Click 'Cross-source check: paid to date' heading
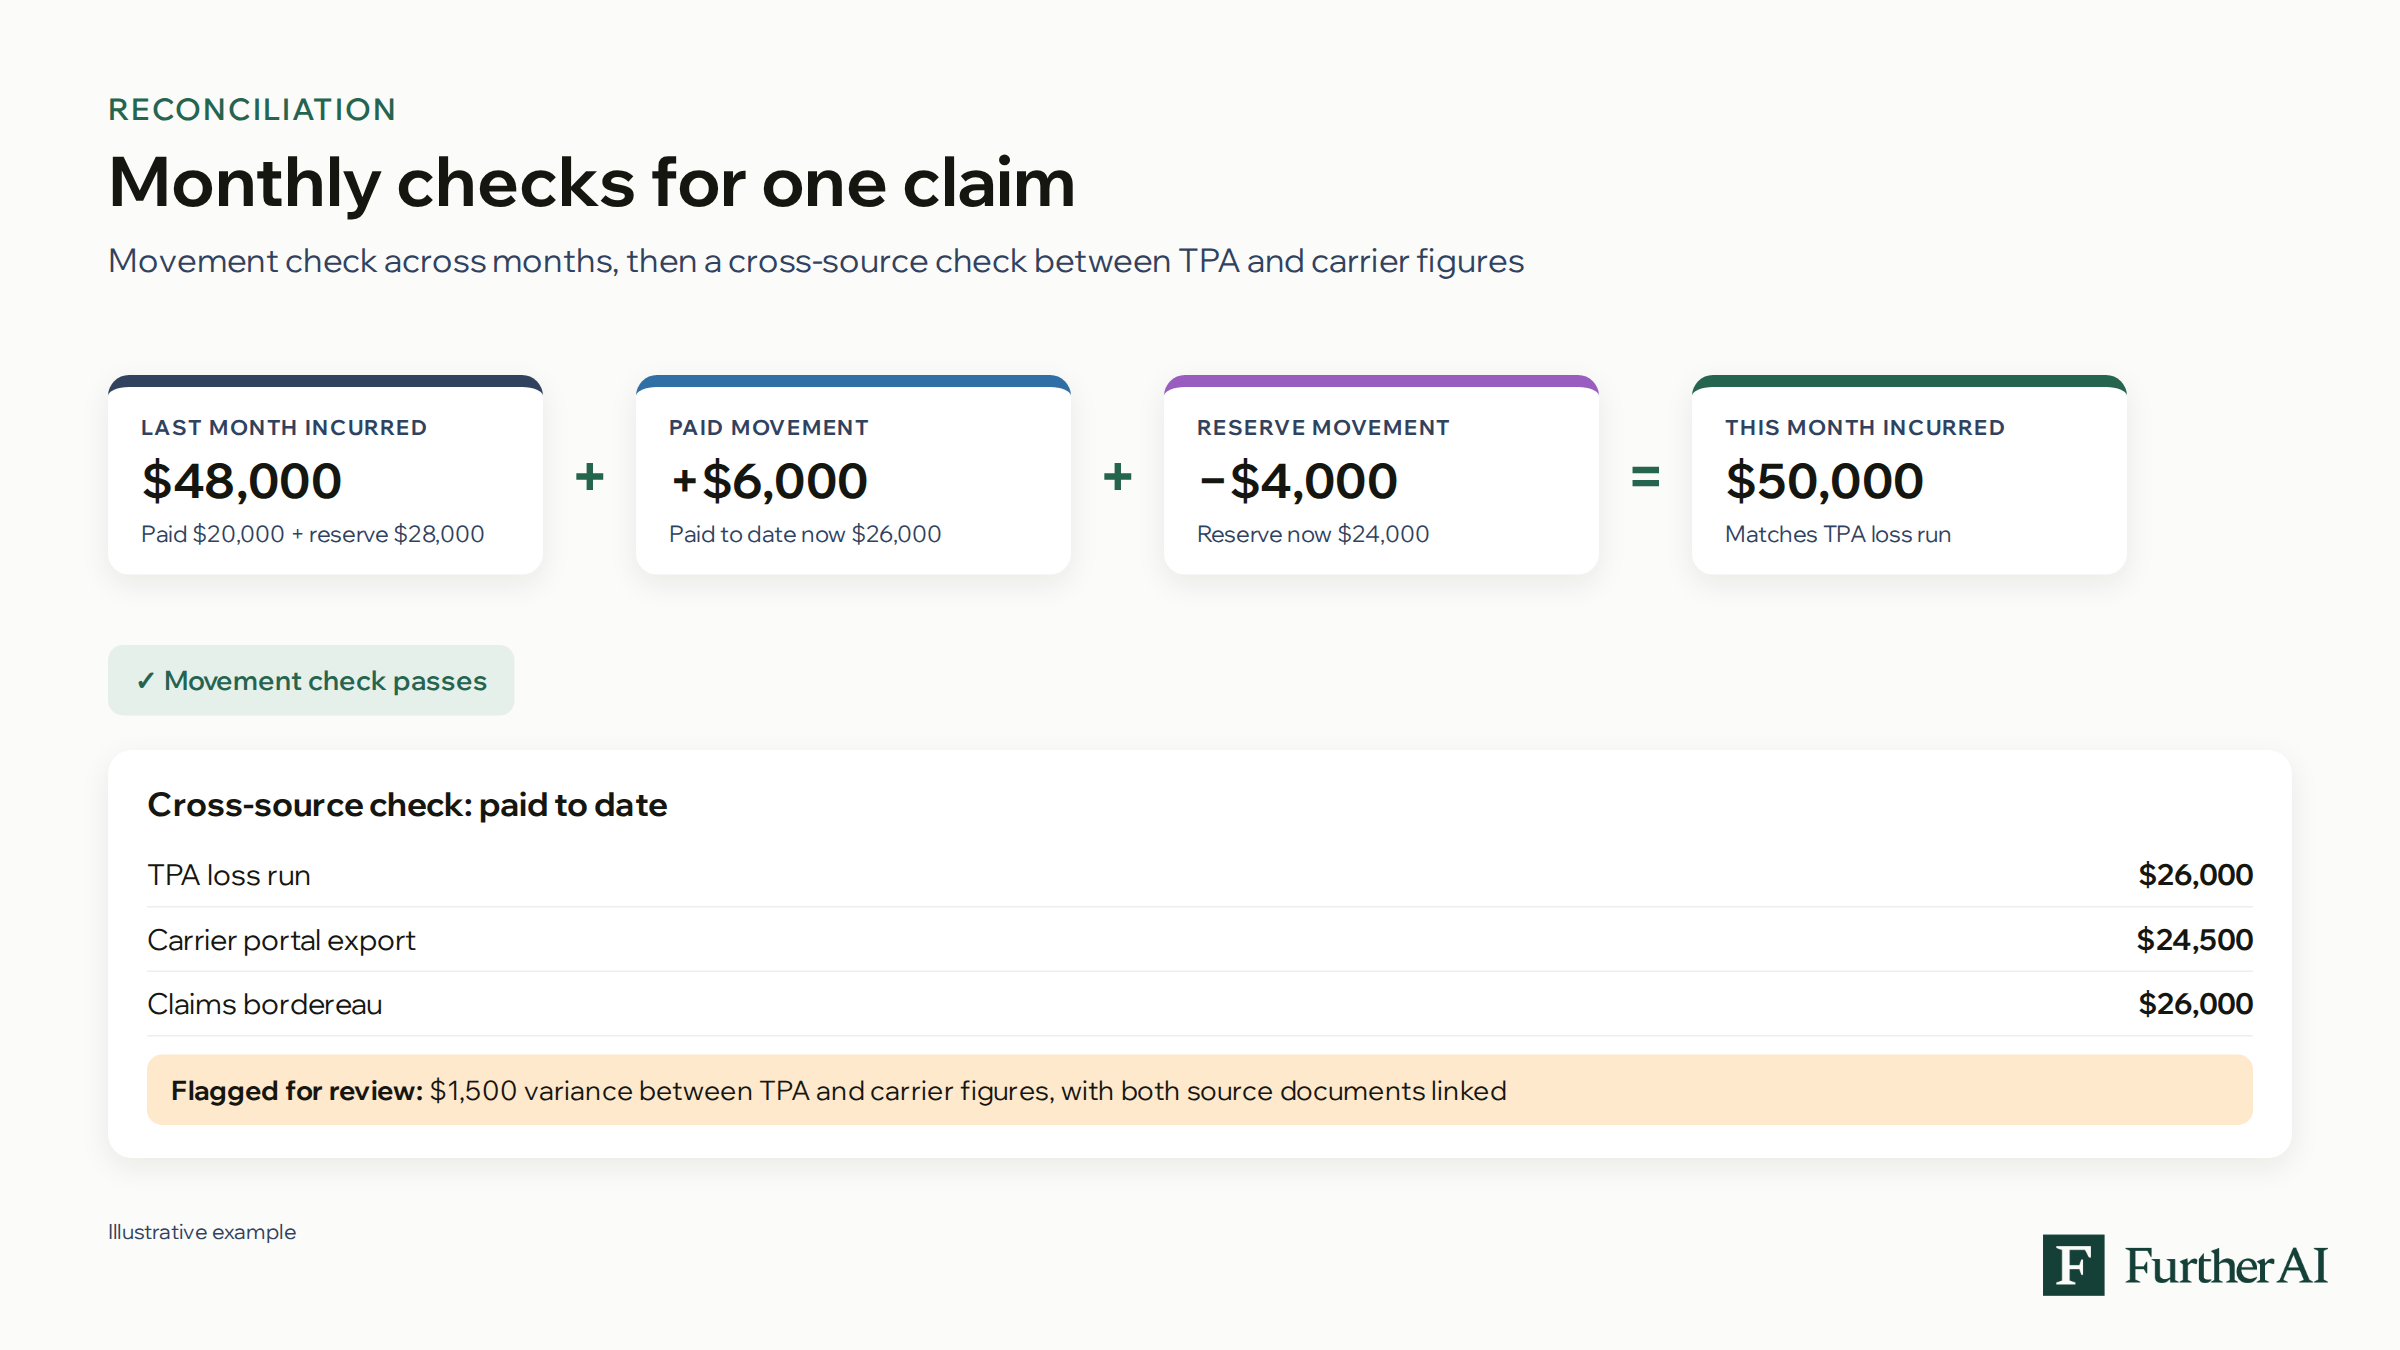 (x=407, y=805)
